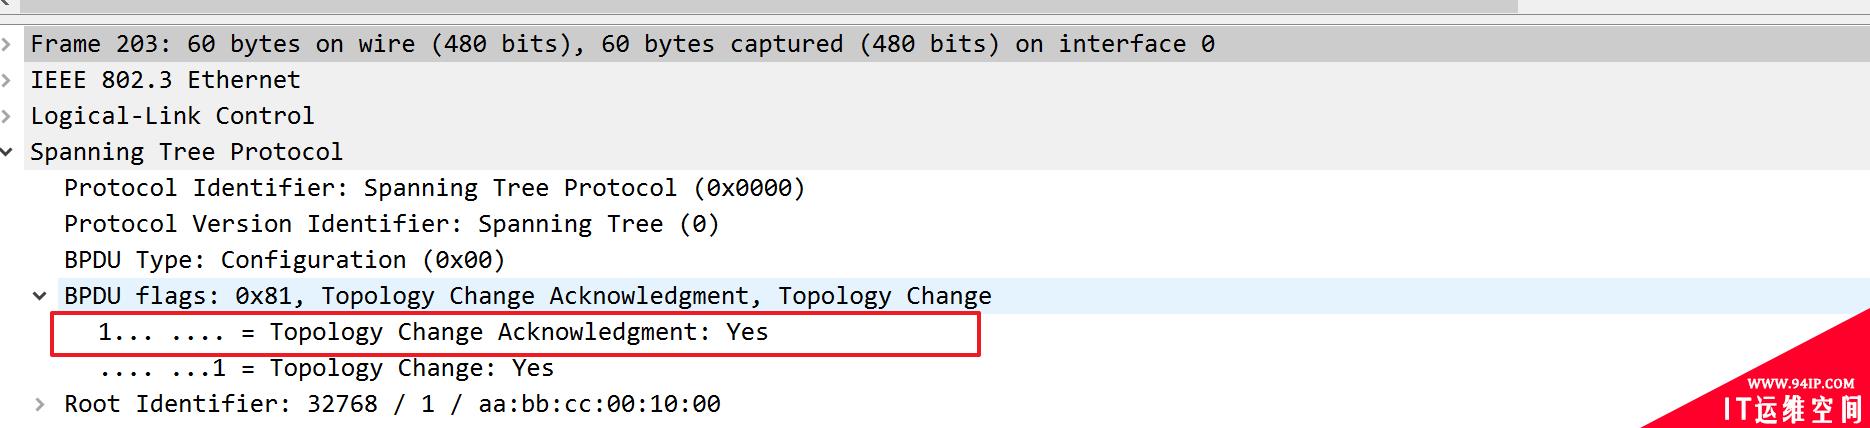The image size is (1870, 428).
Task: Click the IT运维空间 watermark logo
Action: [x=1794, y=409]
